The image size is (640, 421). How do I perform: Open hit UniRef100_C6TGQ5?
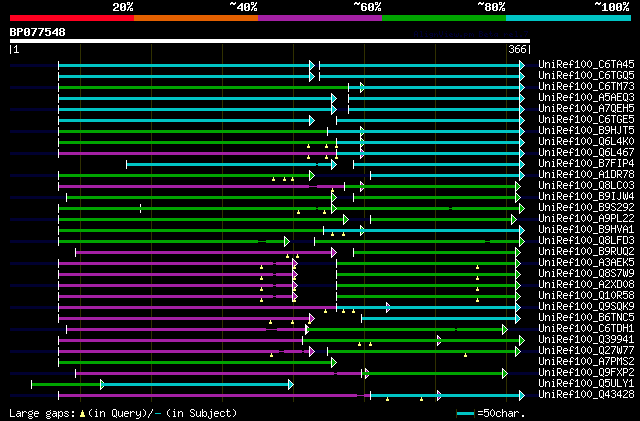tap(586, 76)
